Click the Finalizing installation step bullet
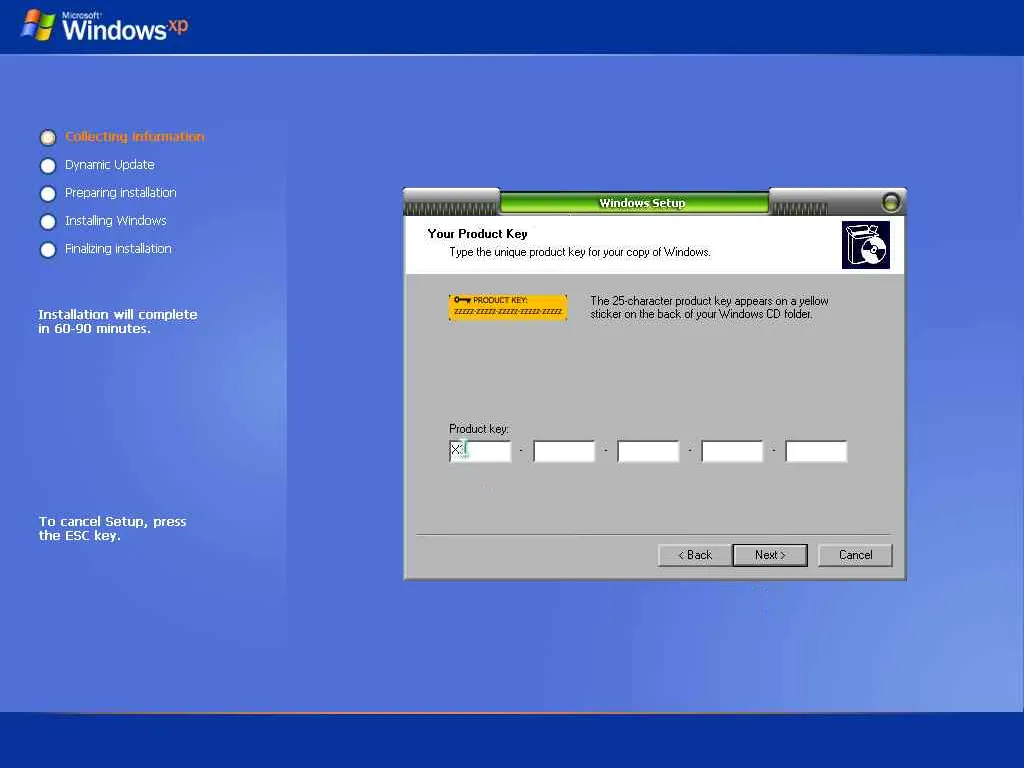The height and width of the screenshot is (768, 1024). coord(48,249)
